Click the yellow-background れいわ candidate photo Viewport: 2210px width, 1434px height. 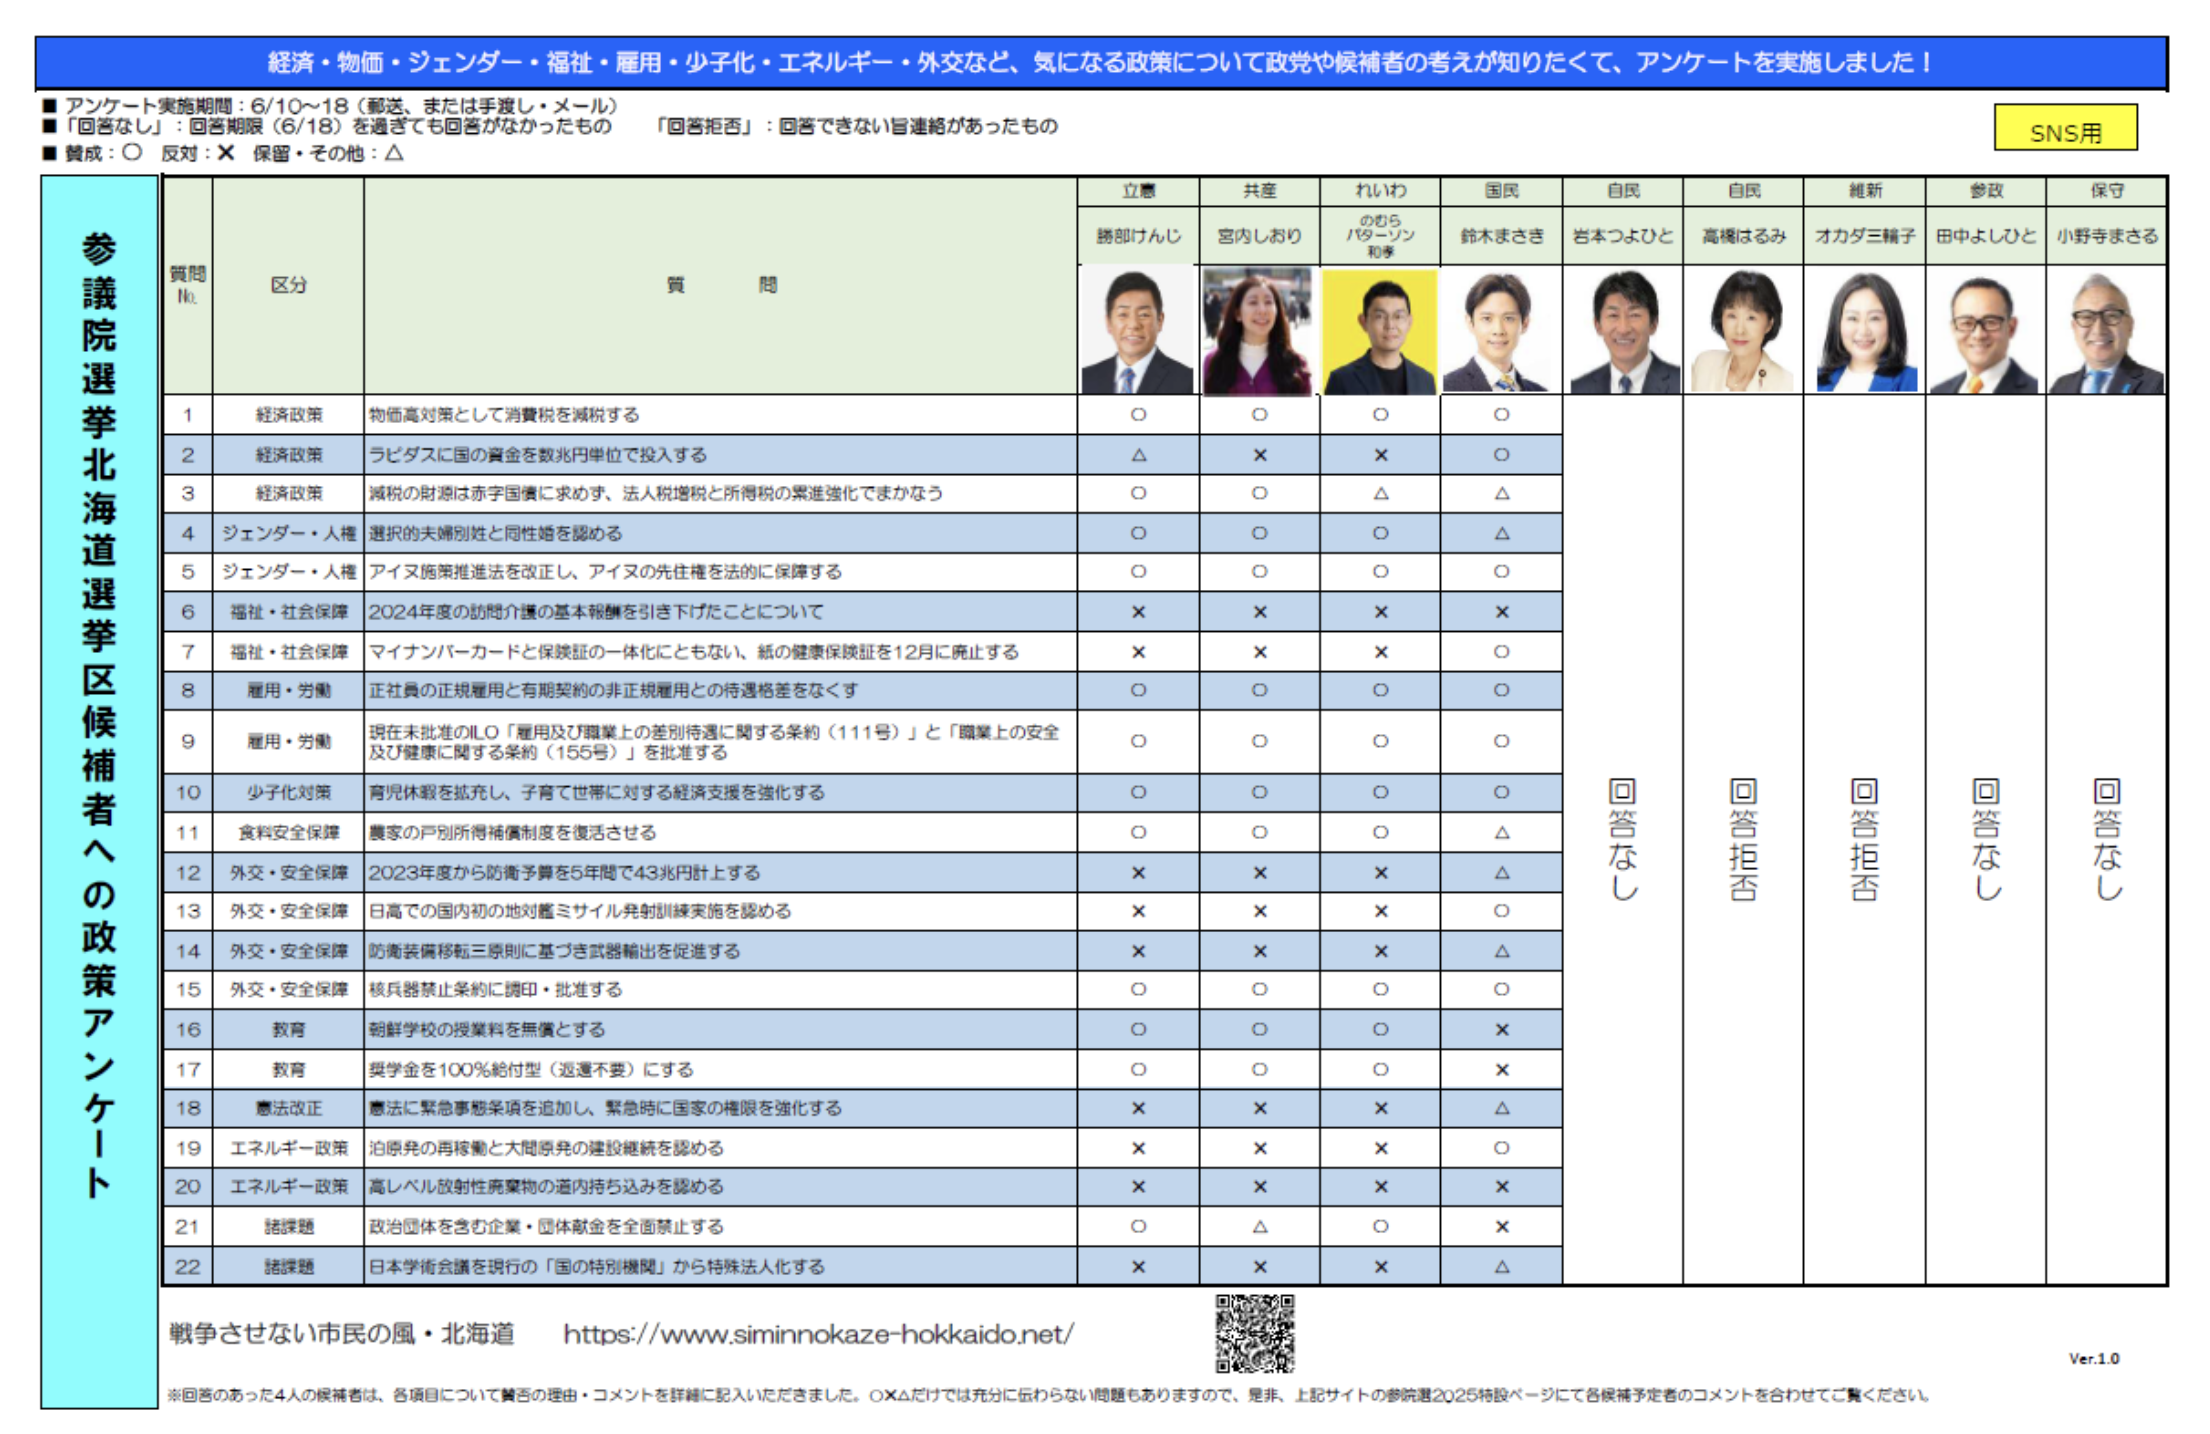click(1379, 331)
